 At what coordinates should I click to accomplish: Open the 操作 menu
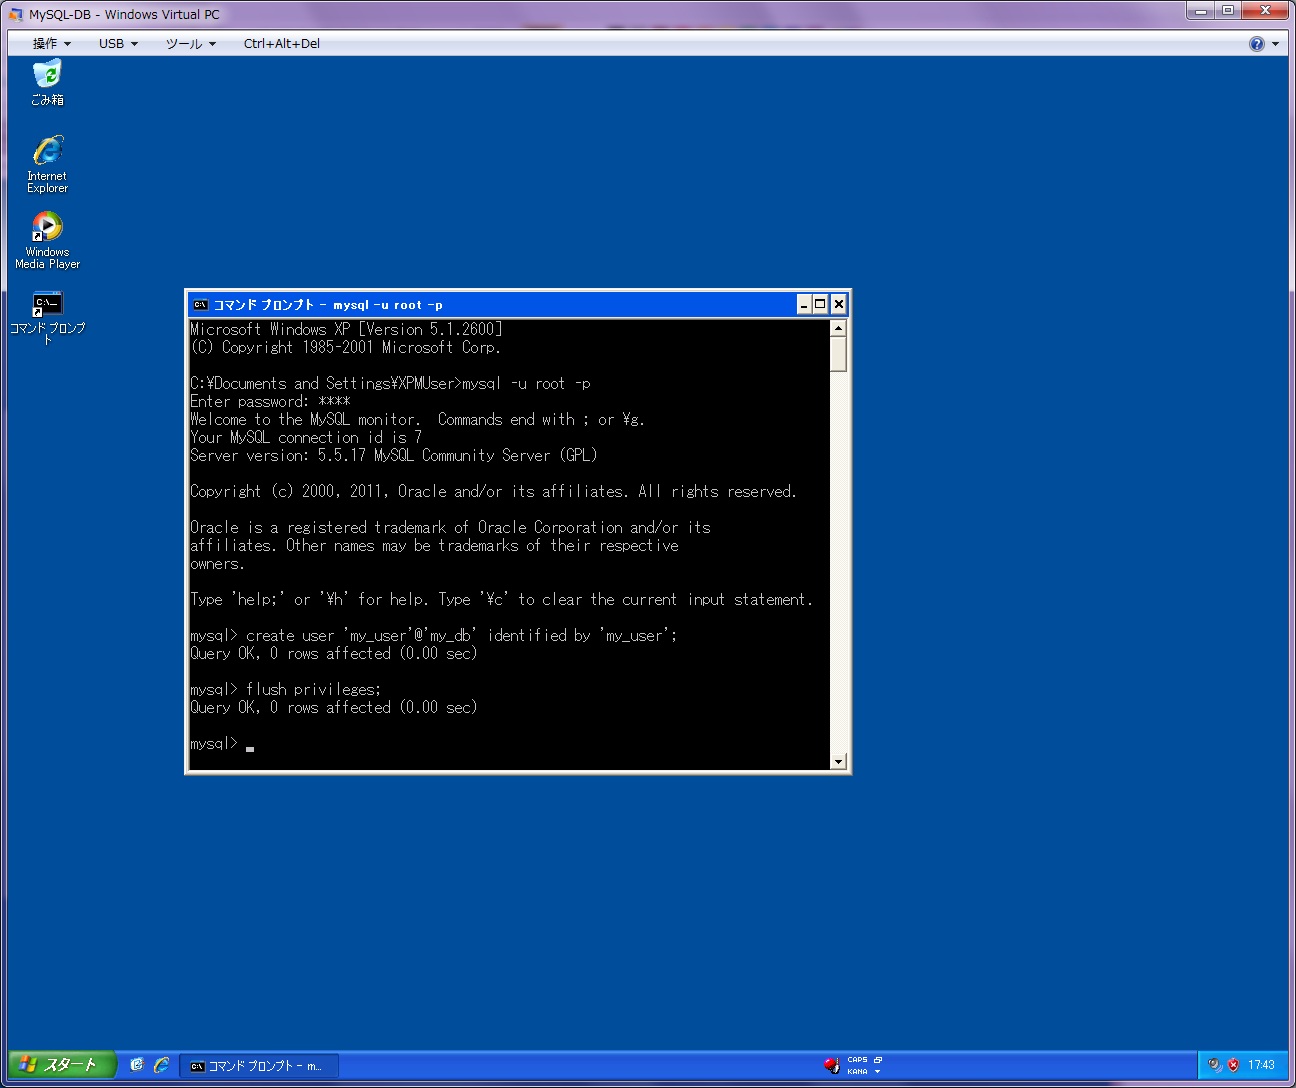52,44
